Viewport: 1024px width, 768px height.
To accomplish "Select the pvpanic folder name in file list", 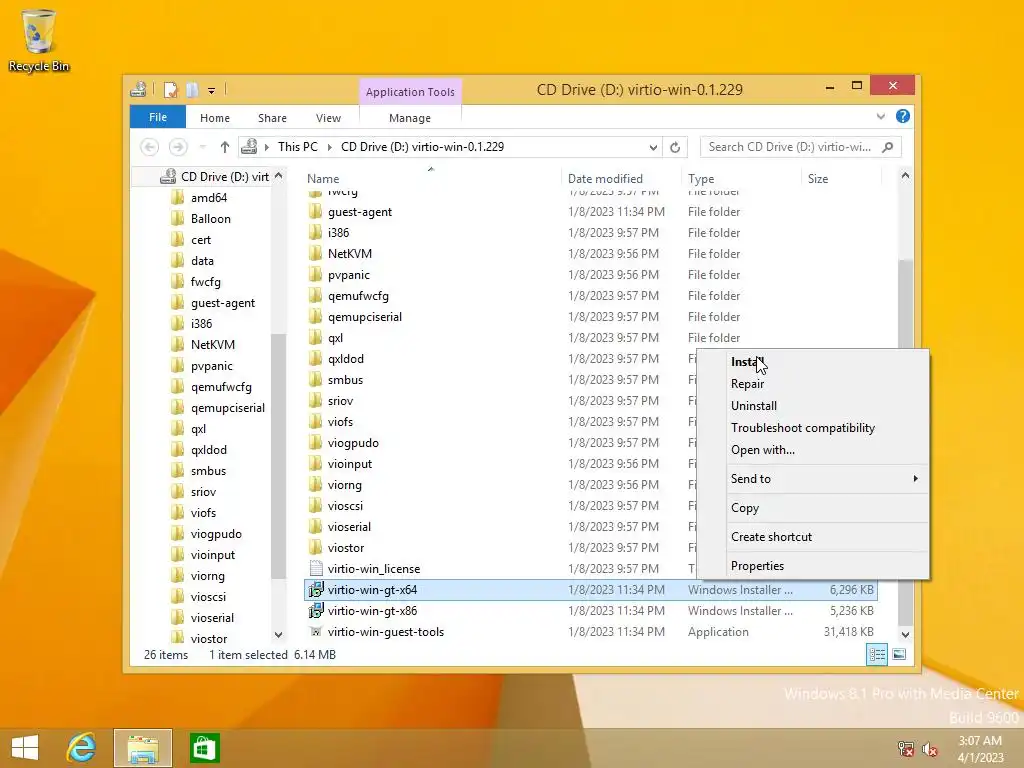I will [349, 275].
